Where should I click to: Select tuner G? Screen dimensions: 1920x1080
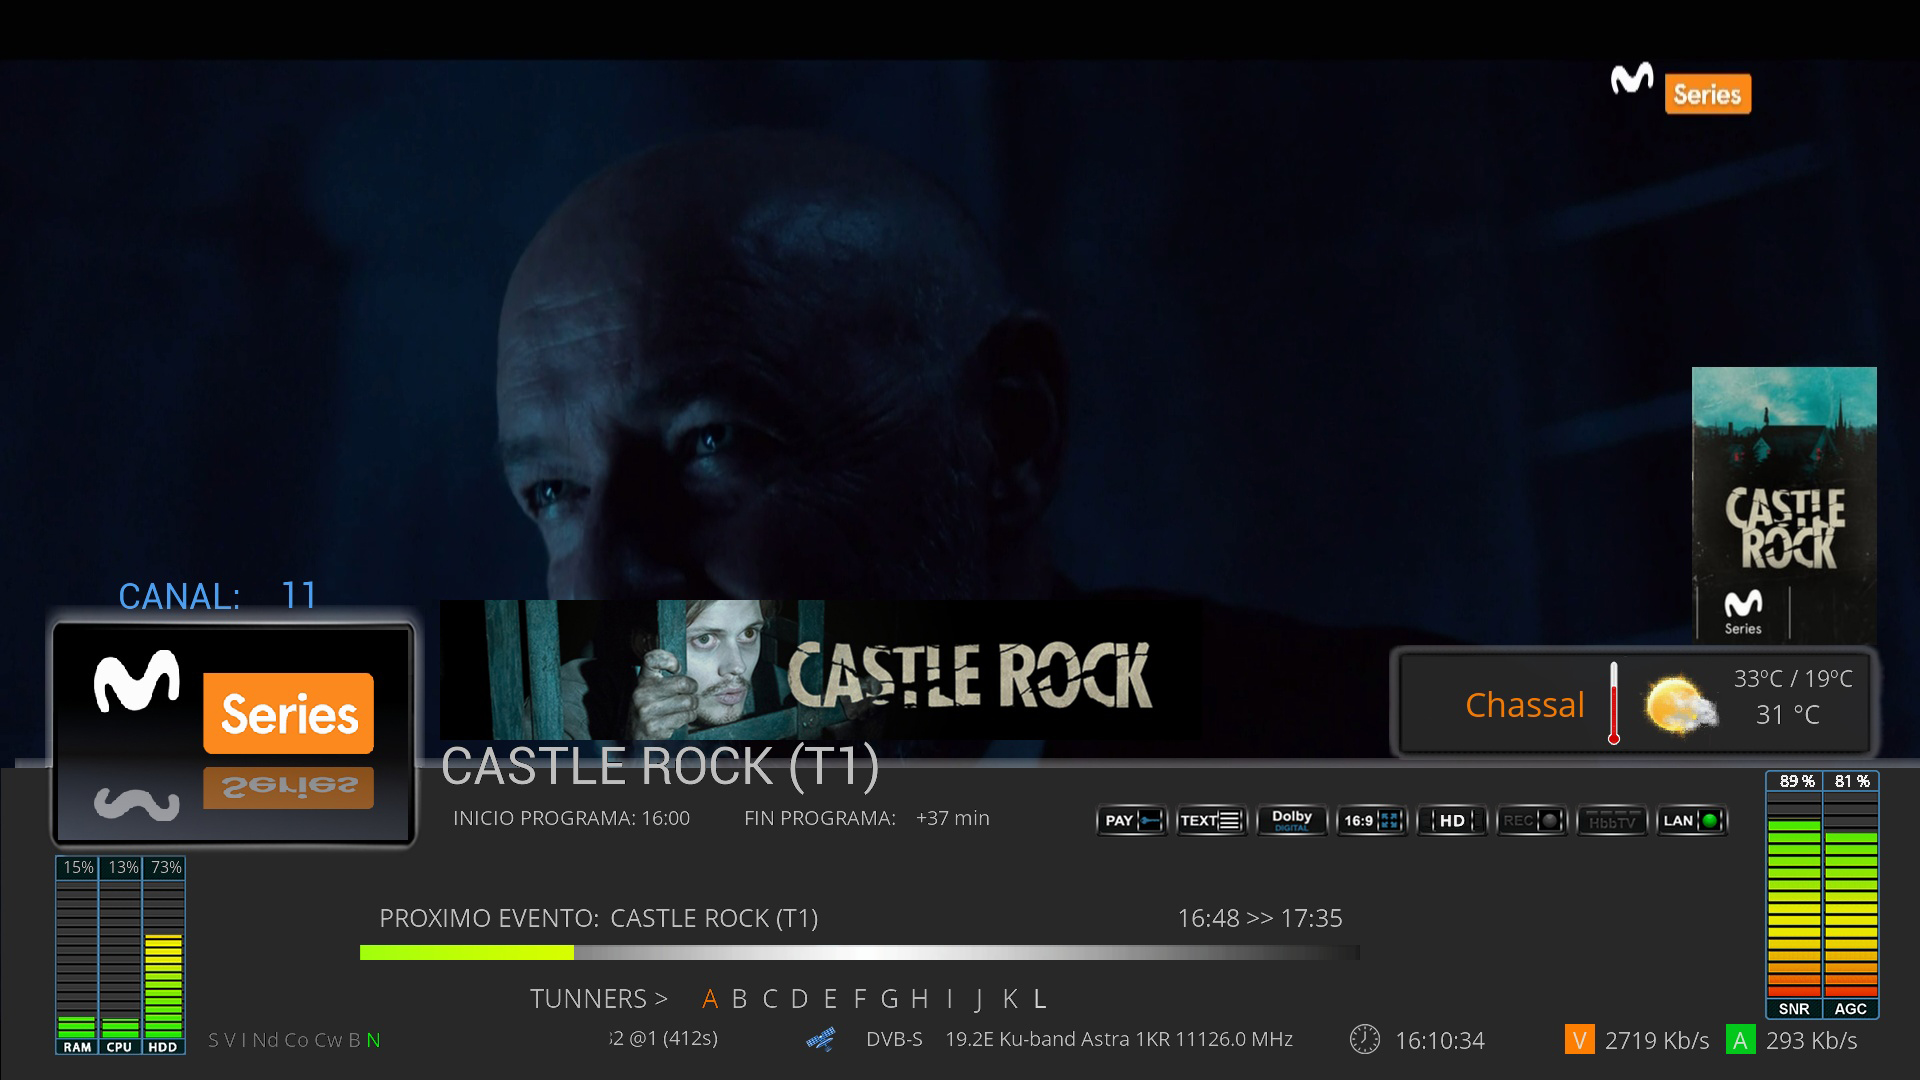click(x=890, y=999)
